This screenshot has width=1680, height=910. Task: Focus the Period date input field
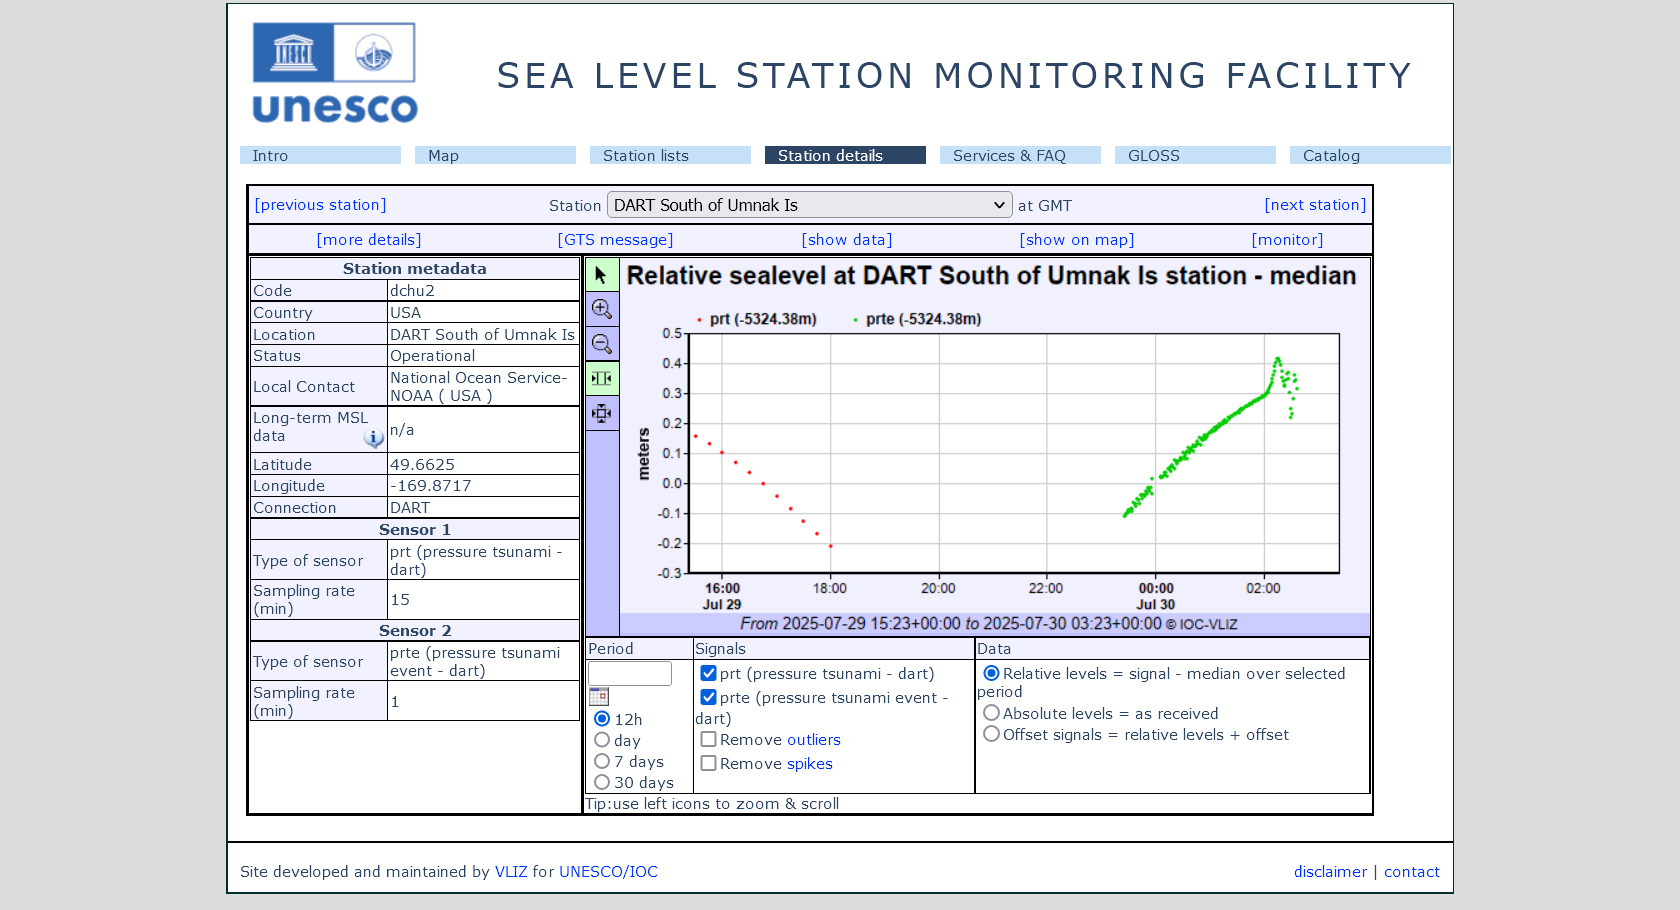coord(630,673)
